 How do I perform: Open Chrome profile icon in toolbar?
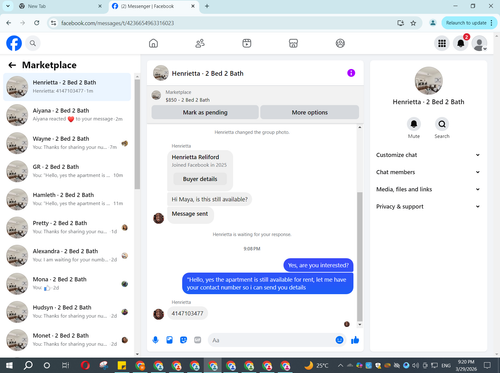(x=433, y=23)
